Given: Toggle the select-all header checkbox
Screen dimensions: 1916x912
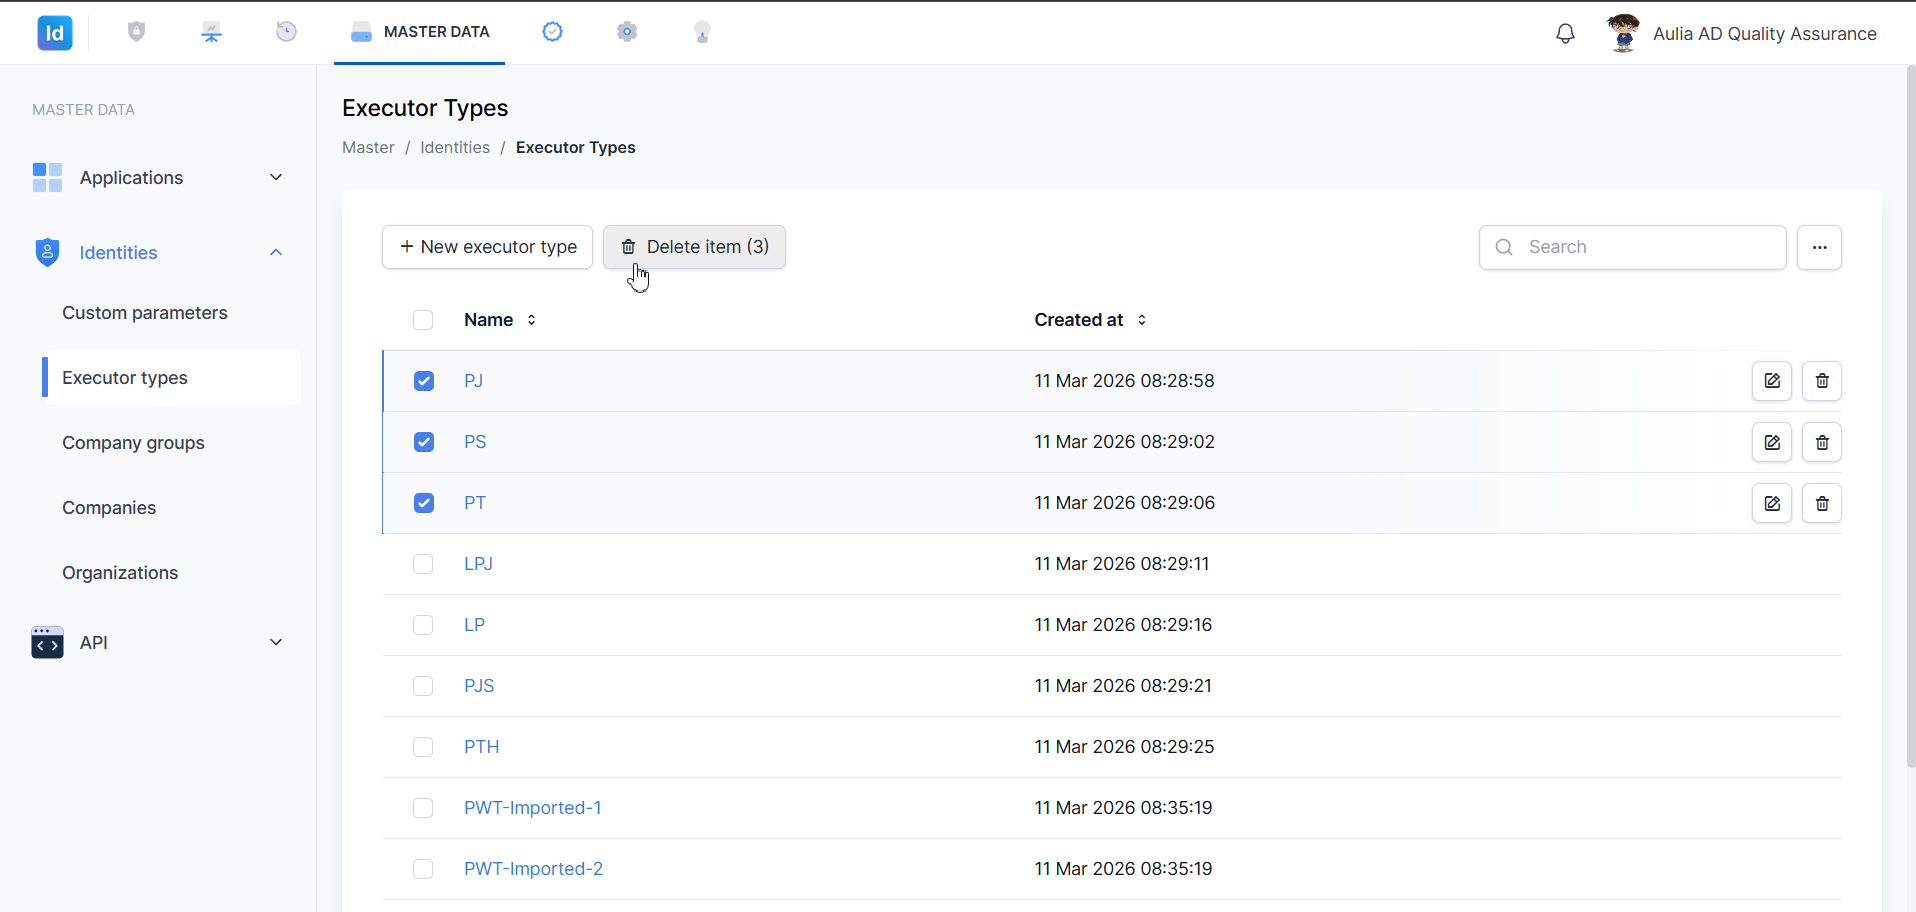Looking at the screenshot, I should pos(423,320).
